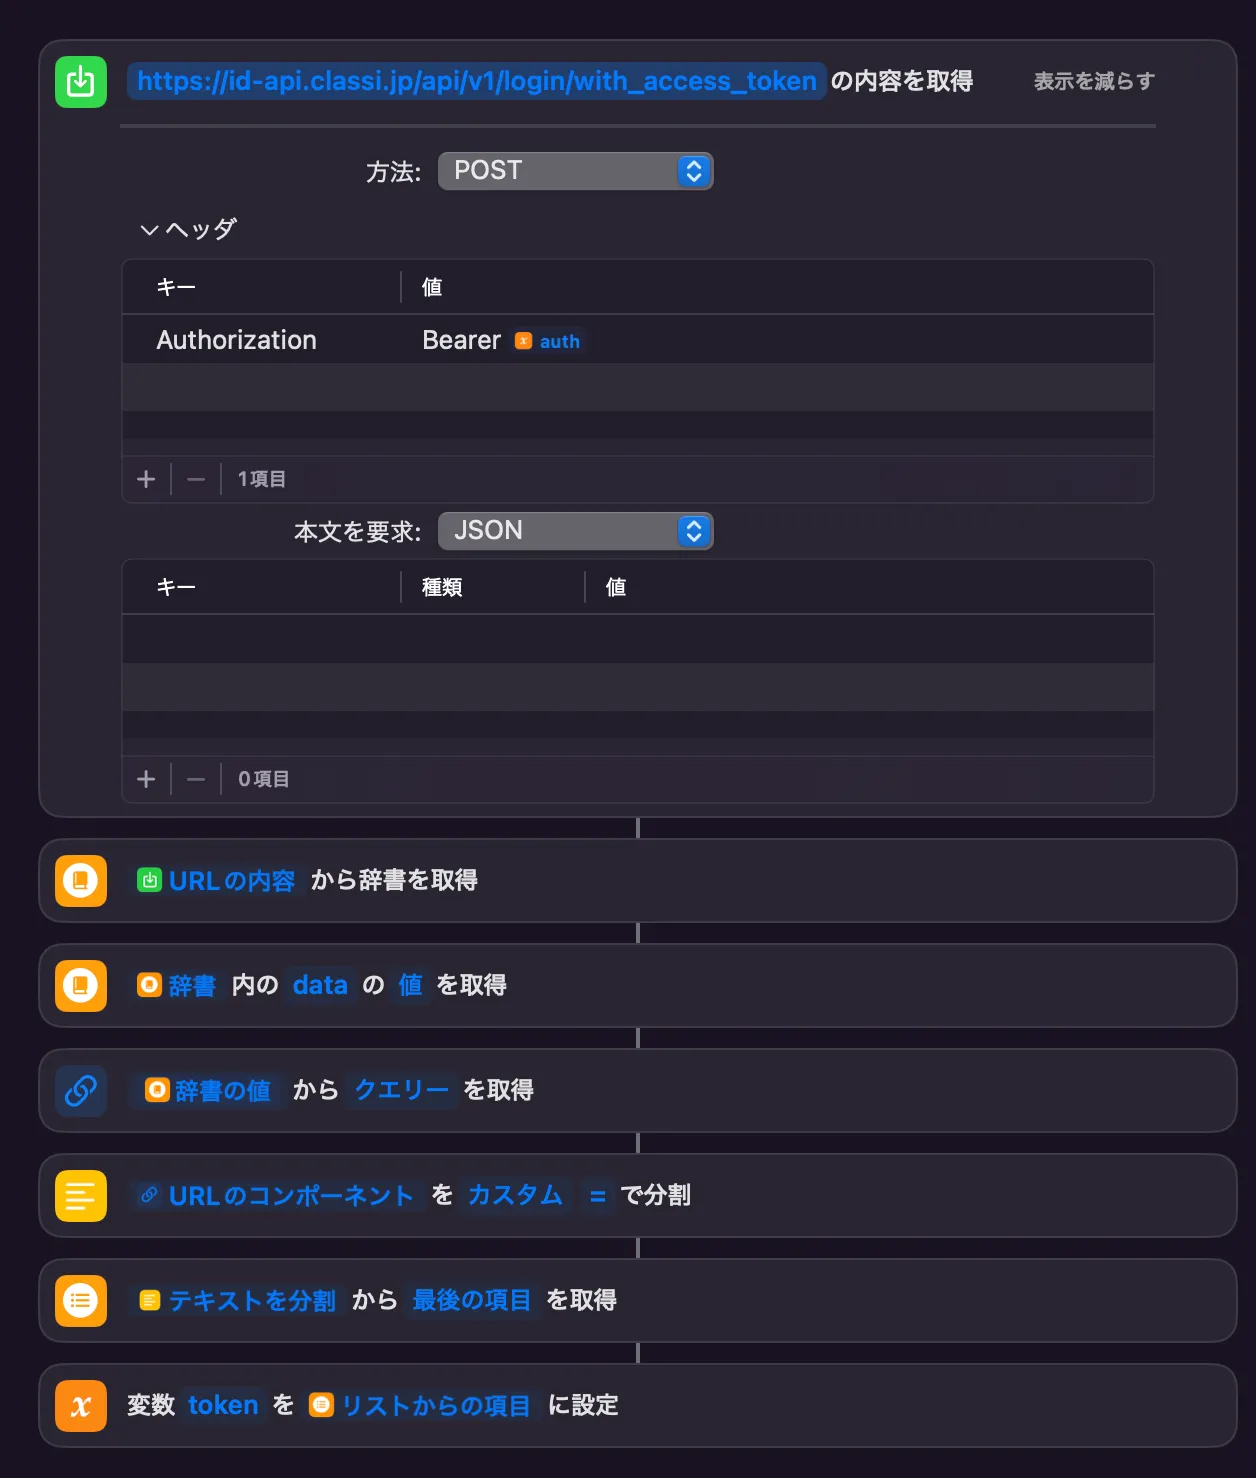Click the blue link icon of the URL component action
1256x1478 pixels.
pos(81,1091)
